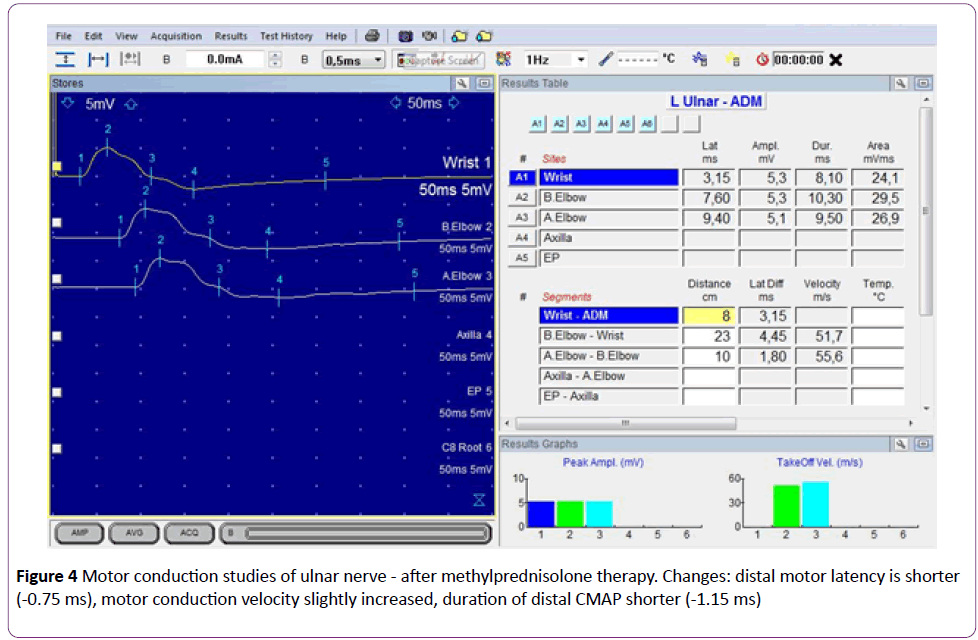This screenshot has width=978, height=640.
Task: Select the horizontal width cursor tool icon
Action: (x=98, y=59)
